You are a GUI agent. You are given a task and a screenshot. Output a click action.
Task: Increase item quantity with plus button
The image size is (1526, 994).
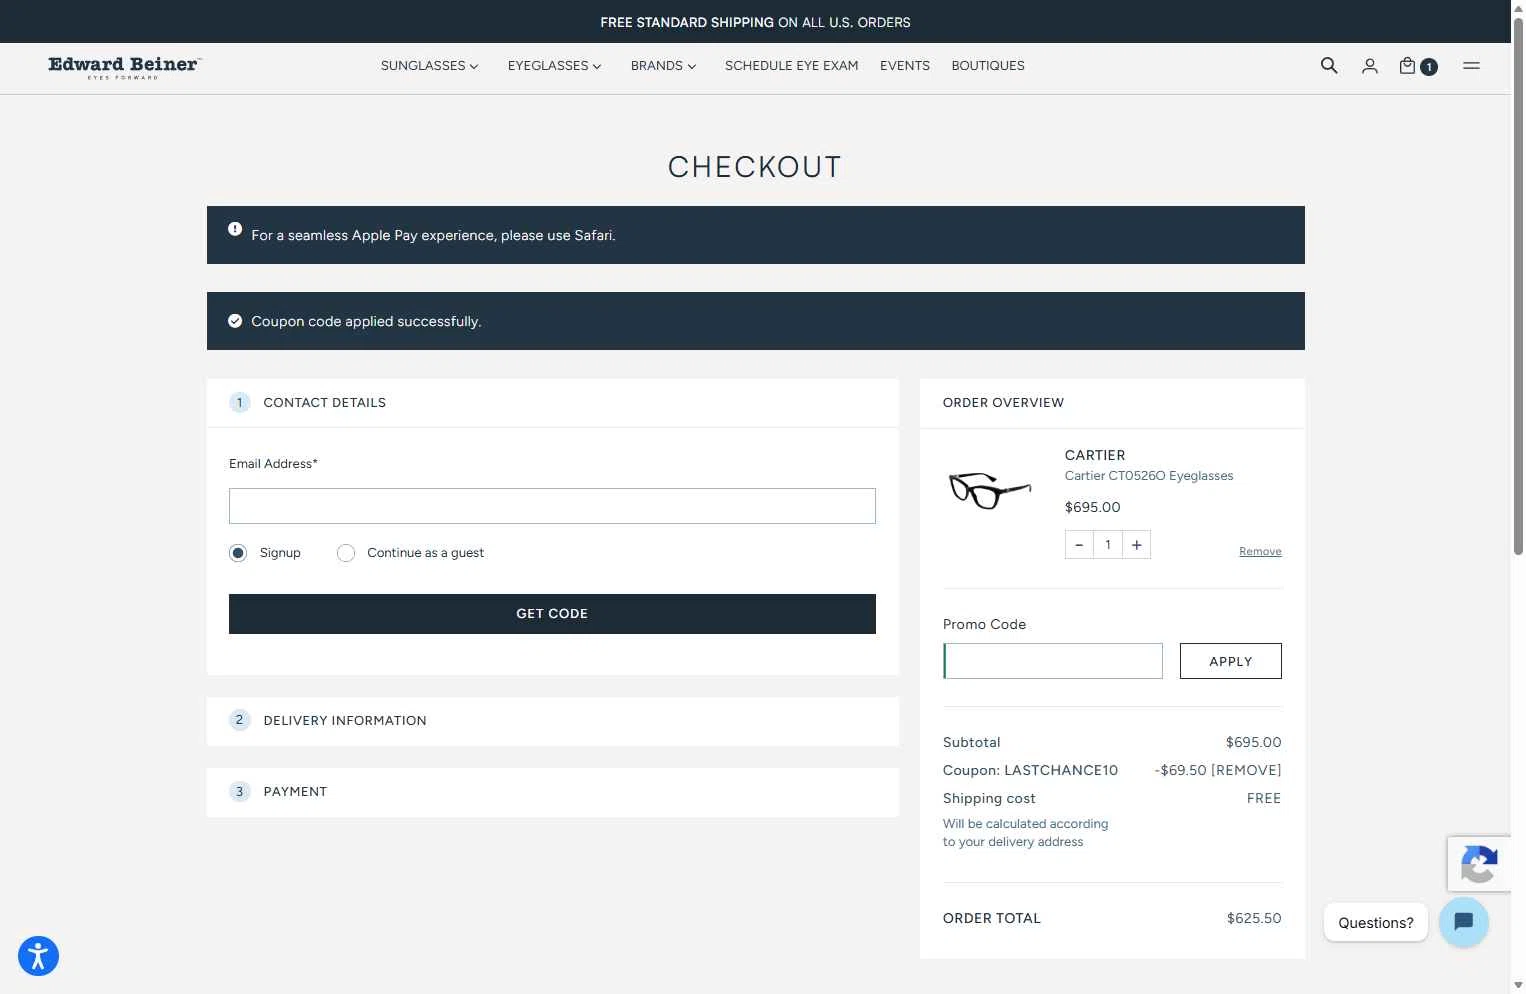1137,545
